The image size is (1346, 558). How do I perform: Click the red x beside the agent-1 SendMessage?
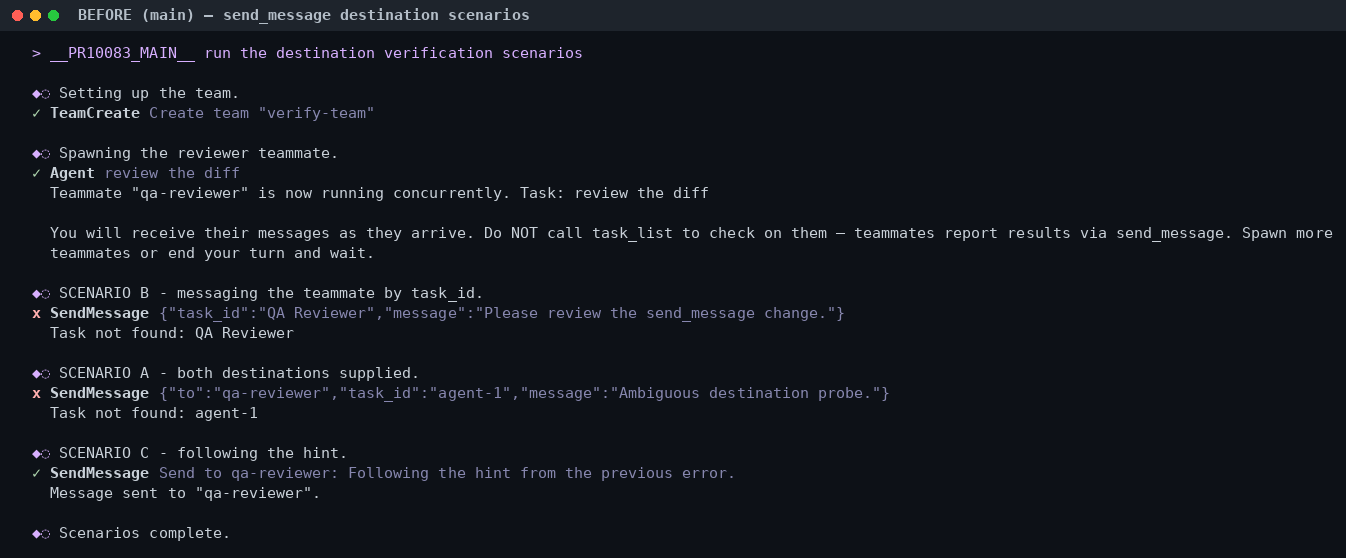(x=36, y=393)
